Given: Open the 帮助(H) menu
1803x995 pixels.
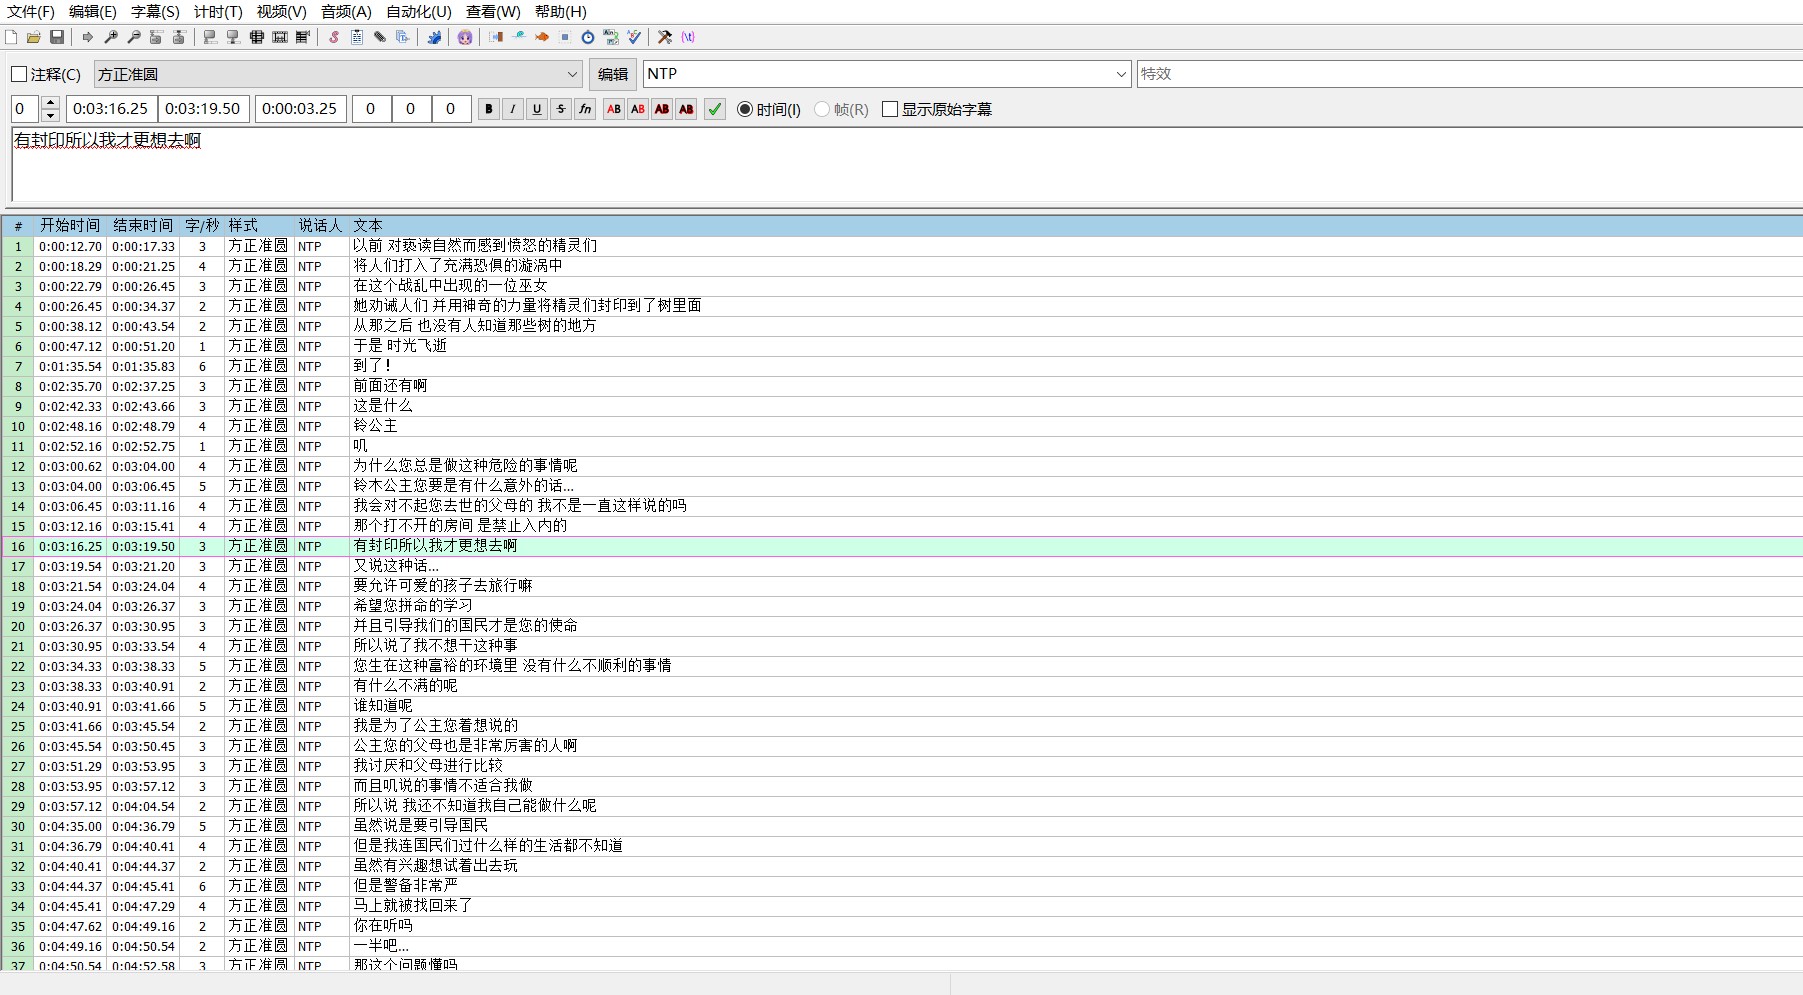Looking at the screenshot, I should [561, 12].
